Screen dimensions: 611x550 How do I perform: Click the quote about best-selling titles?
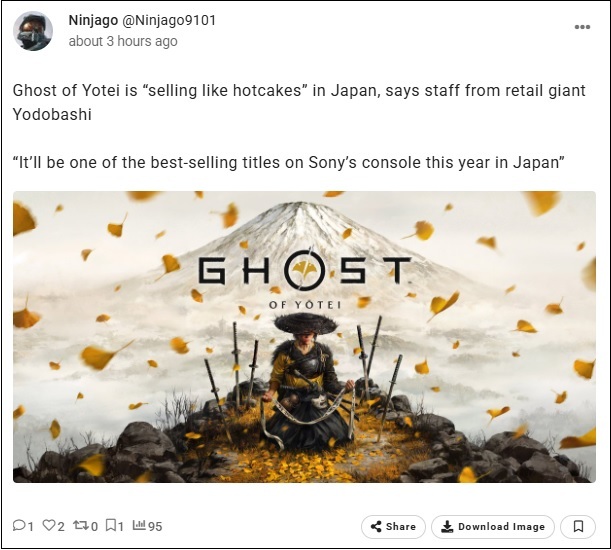[x=289, y=162]
